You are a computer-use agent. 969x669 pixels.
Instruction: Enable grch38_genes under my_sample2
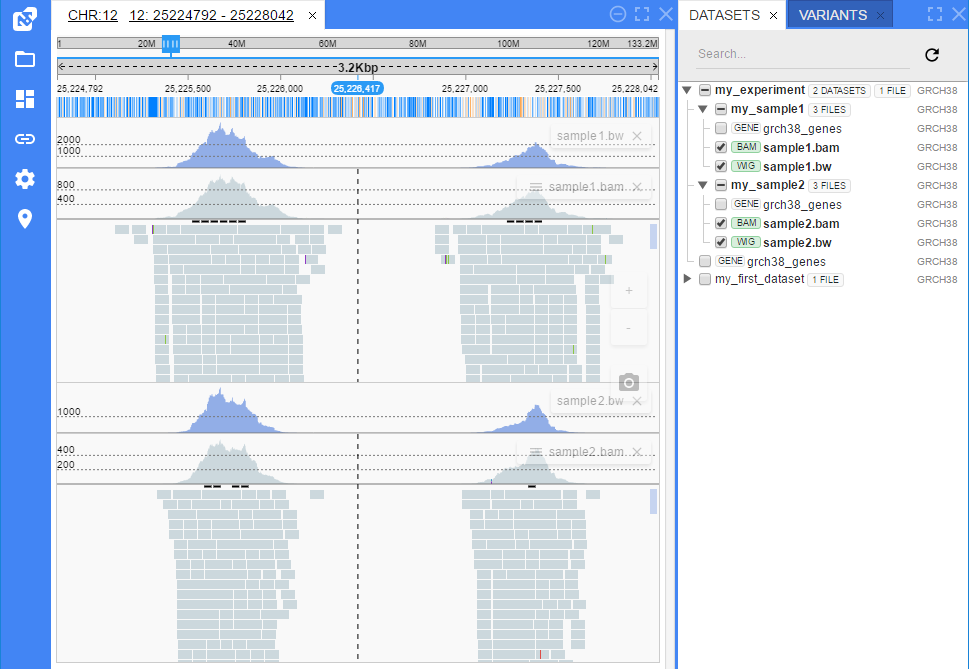tap(721, 204)
